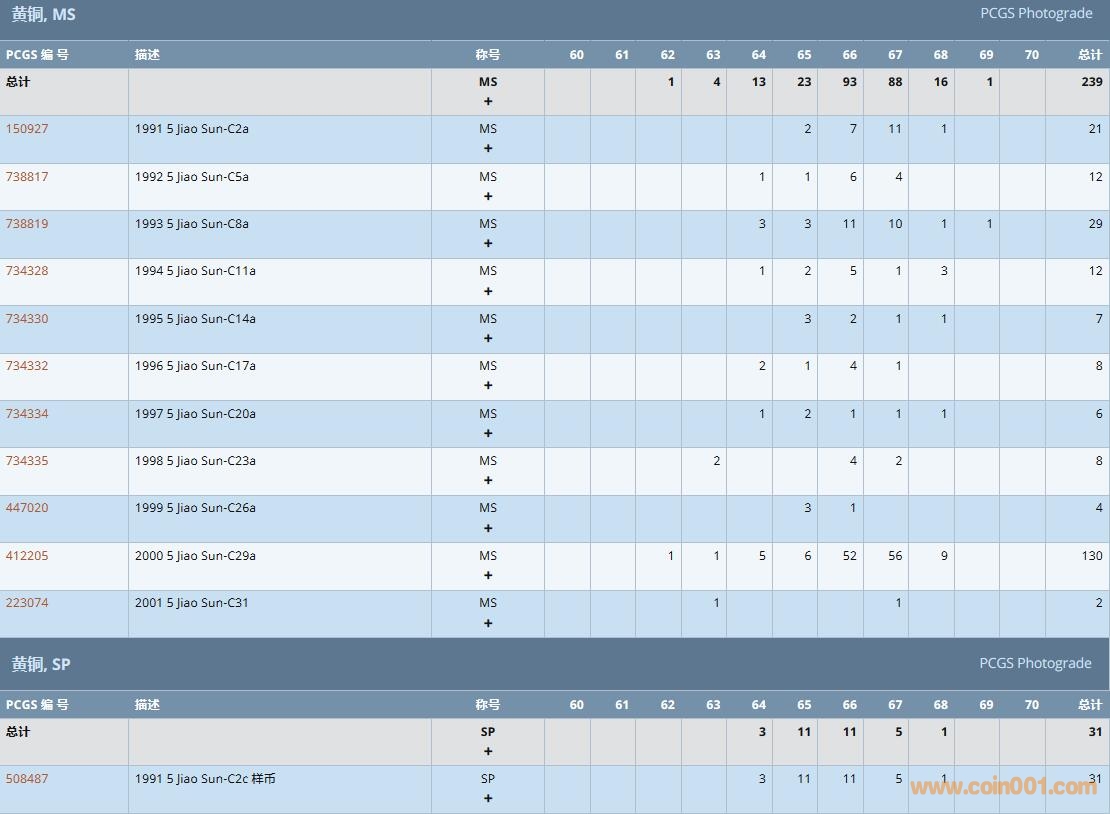Expand plus sign in 2000 Sun-C29a row
Image resolution: width=1110 pixels, height=814 pixels.
click(488, 576)
